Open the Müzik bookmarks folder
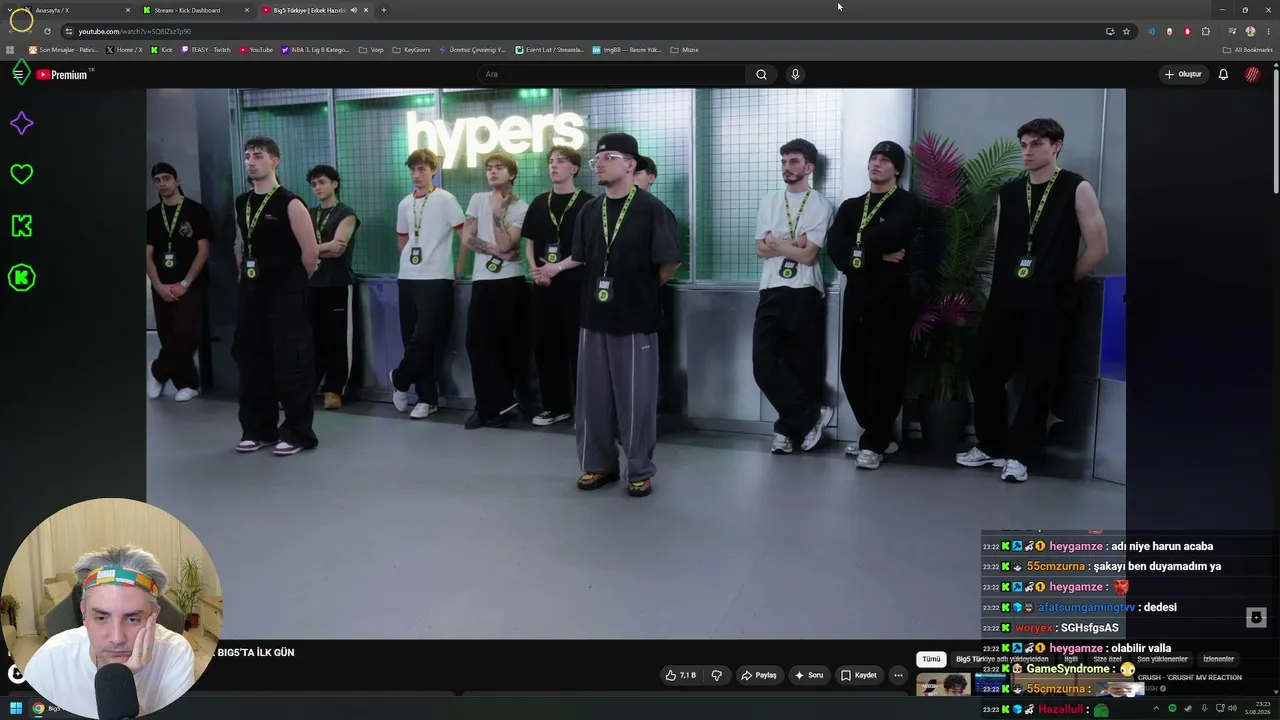 (684, 50)
